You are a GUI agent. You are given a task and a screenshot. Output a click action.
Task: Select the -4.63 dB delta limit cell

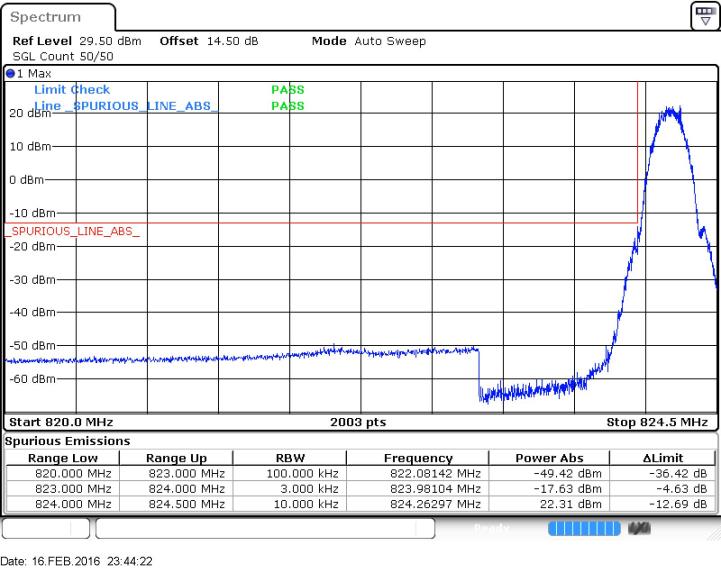tap(663, 489)
